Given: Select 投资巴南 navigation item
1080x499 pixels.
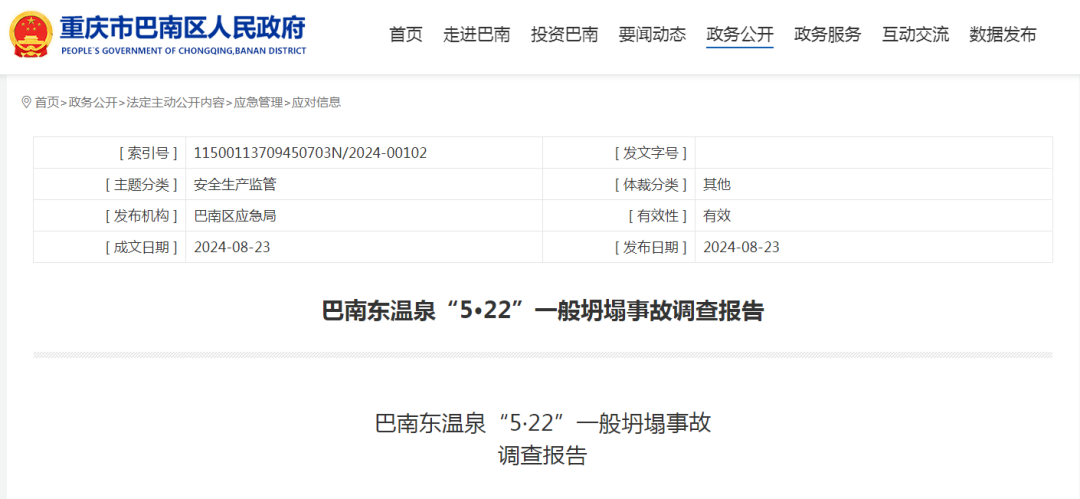Looking at the screenshot, I should click(565, 34).
